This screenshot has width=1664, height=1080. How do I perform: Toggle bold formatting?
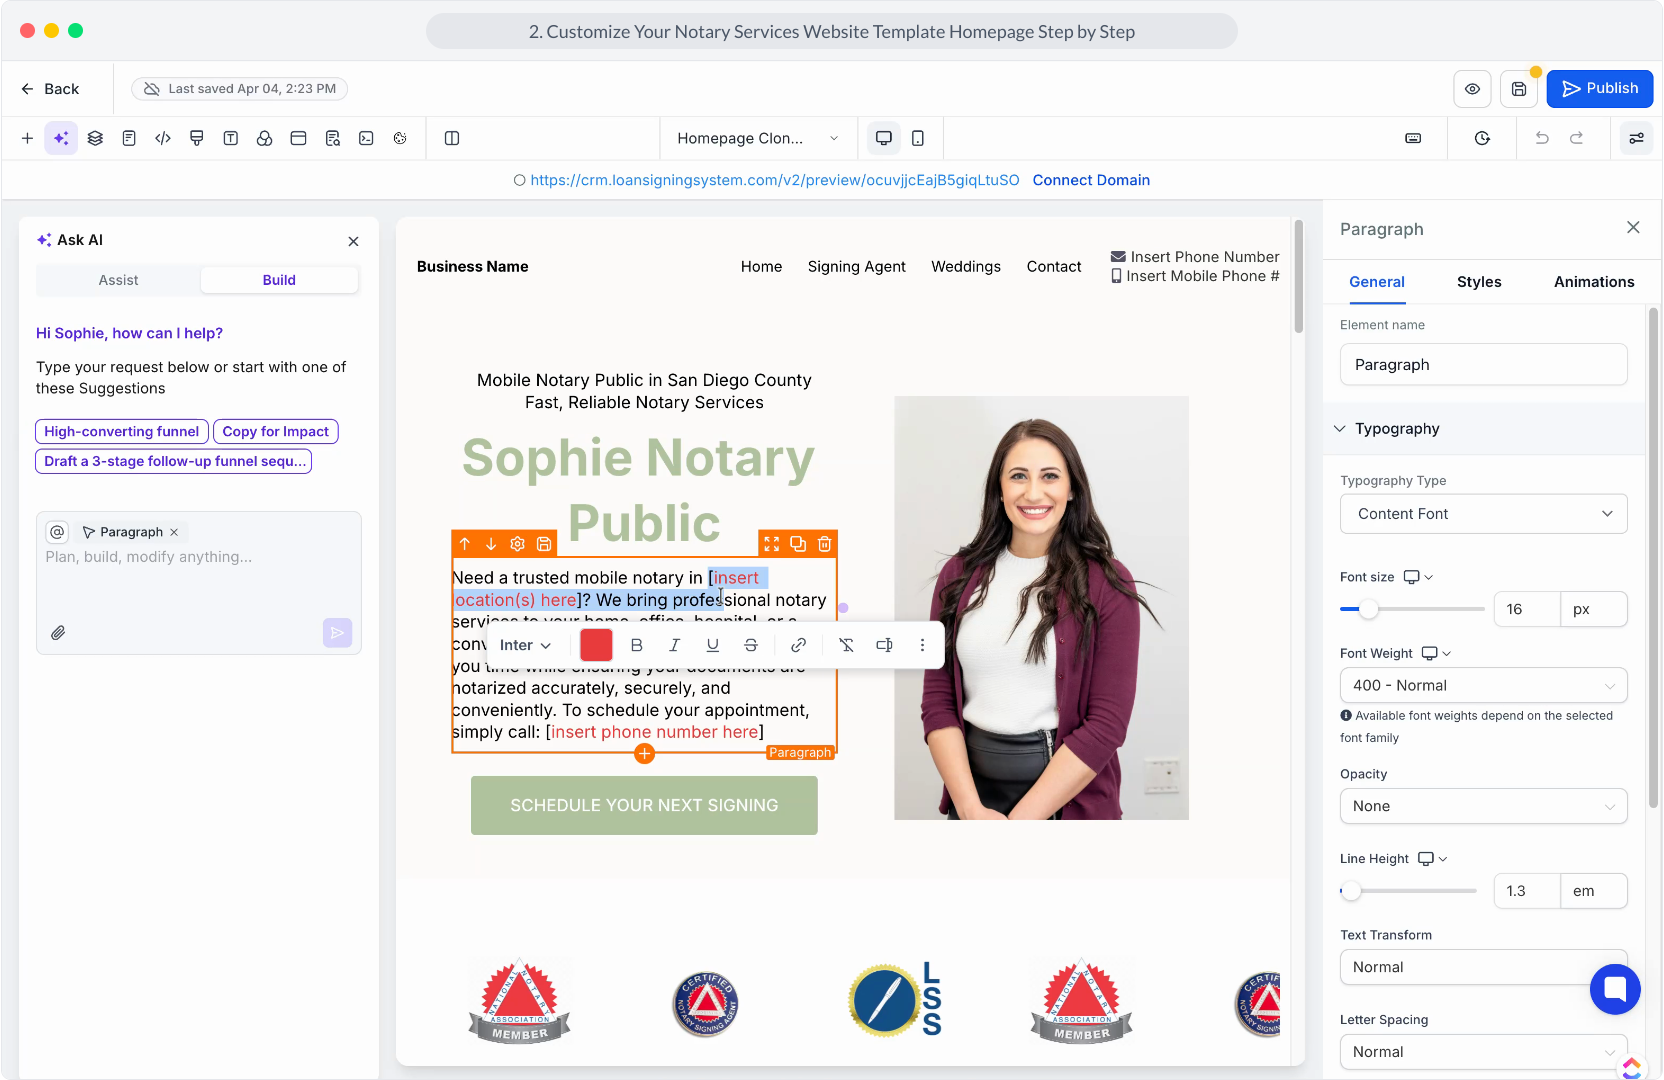pyautogui.click(x=636, y=646)
